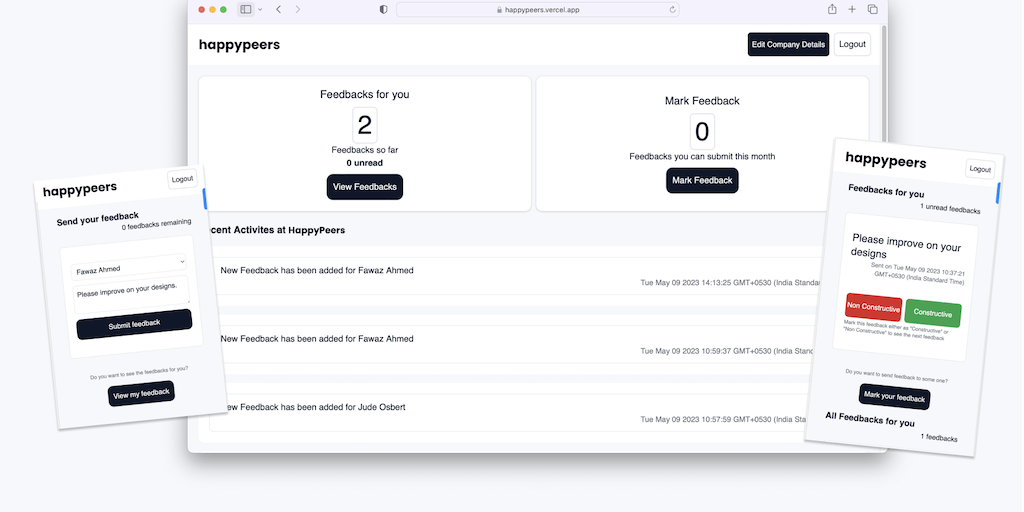
Task: Reload the page with the refresh icon
Action: pyautogui.click(x=672, y=9)
